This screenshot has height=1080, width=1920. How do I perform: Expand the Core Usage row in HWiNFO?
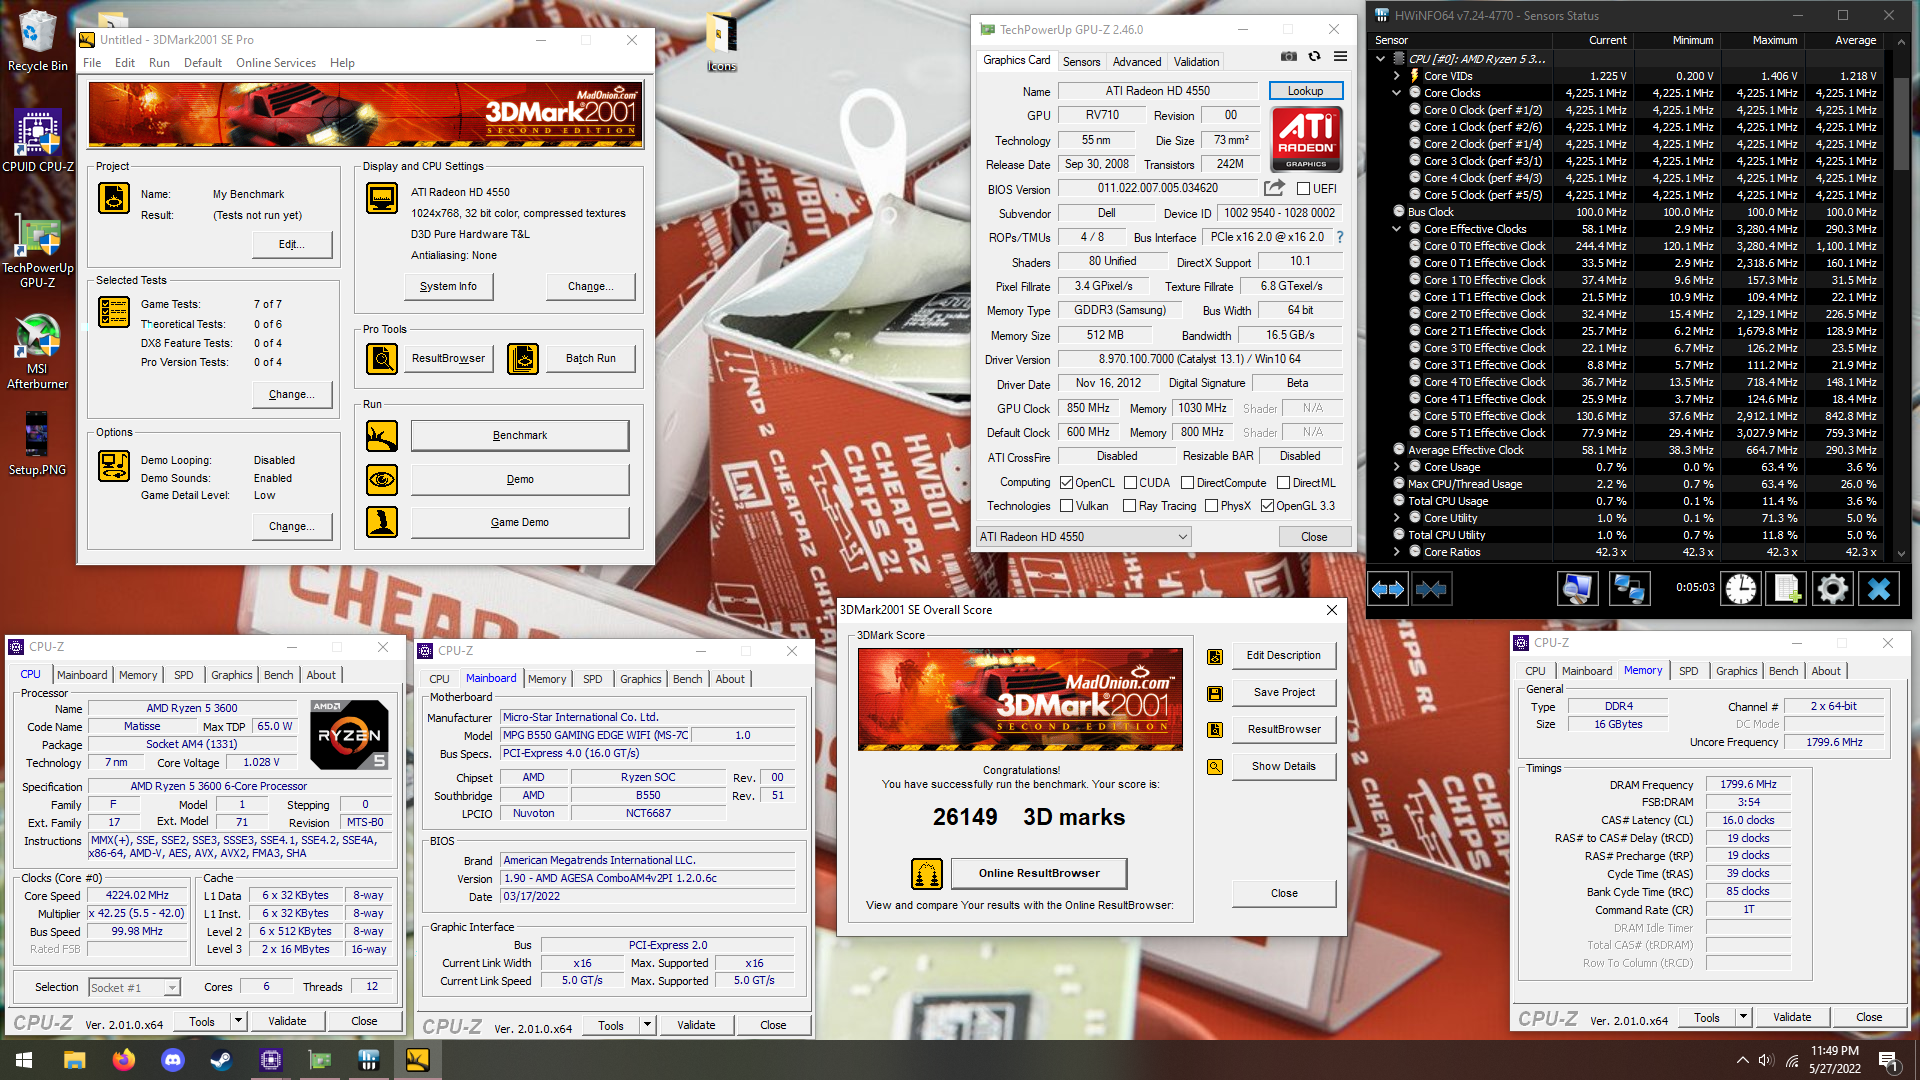point(1397,467)
